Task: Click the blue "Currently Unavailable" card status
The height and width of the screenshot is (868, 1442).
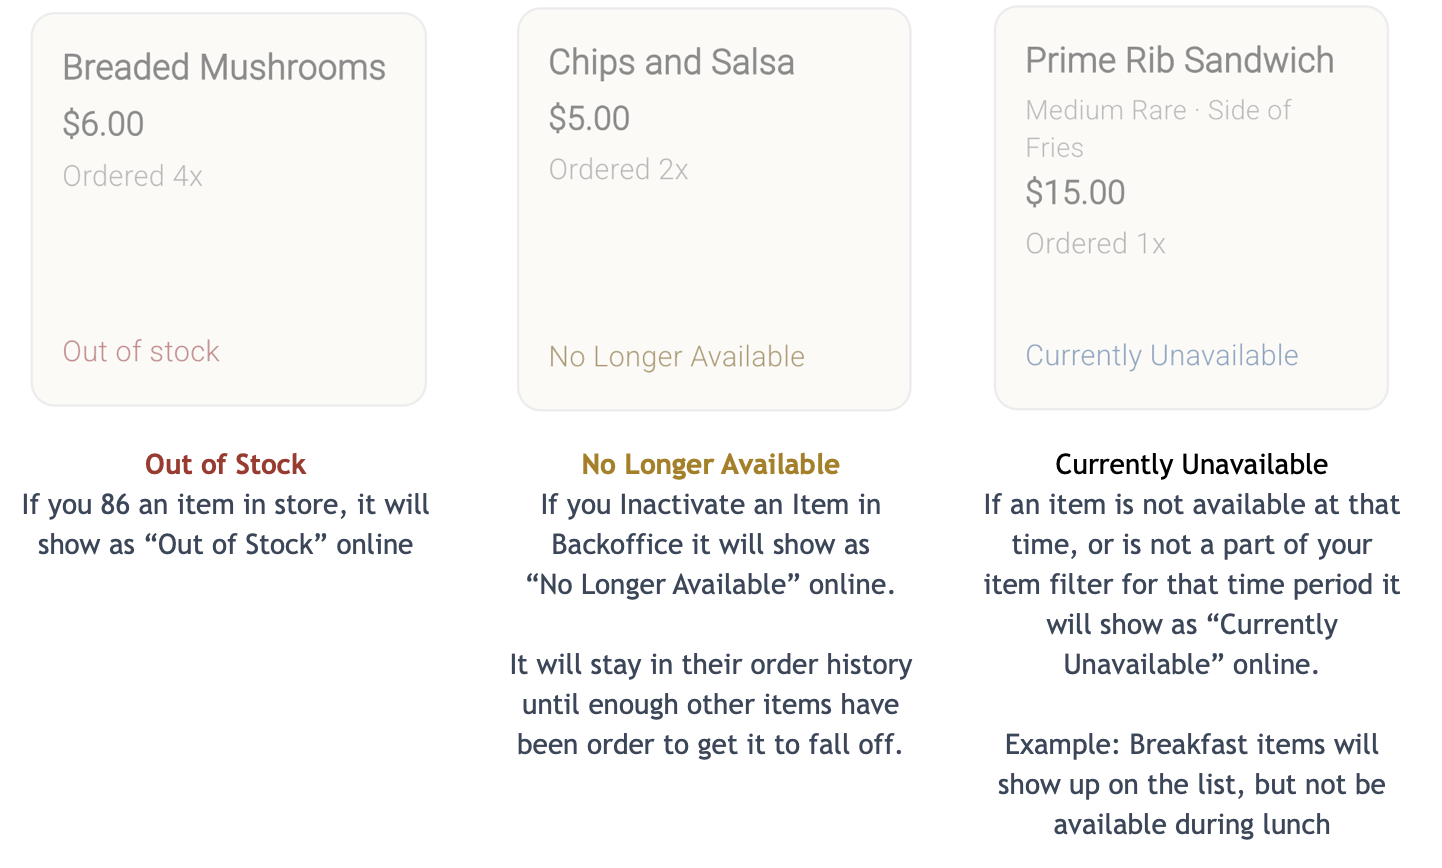Action: pos(1161,356)
